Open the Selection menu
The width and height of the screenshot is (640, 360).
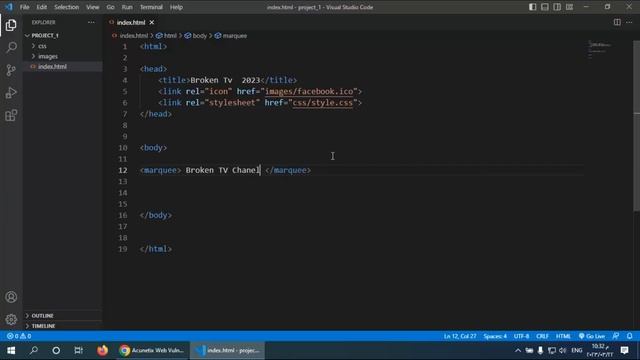tap(67, 7)
